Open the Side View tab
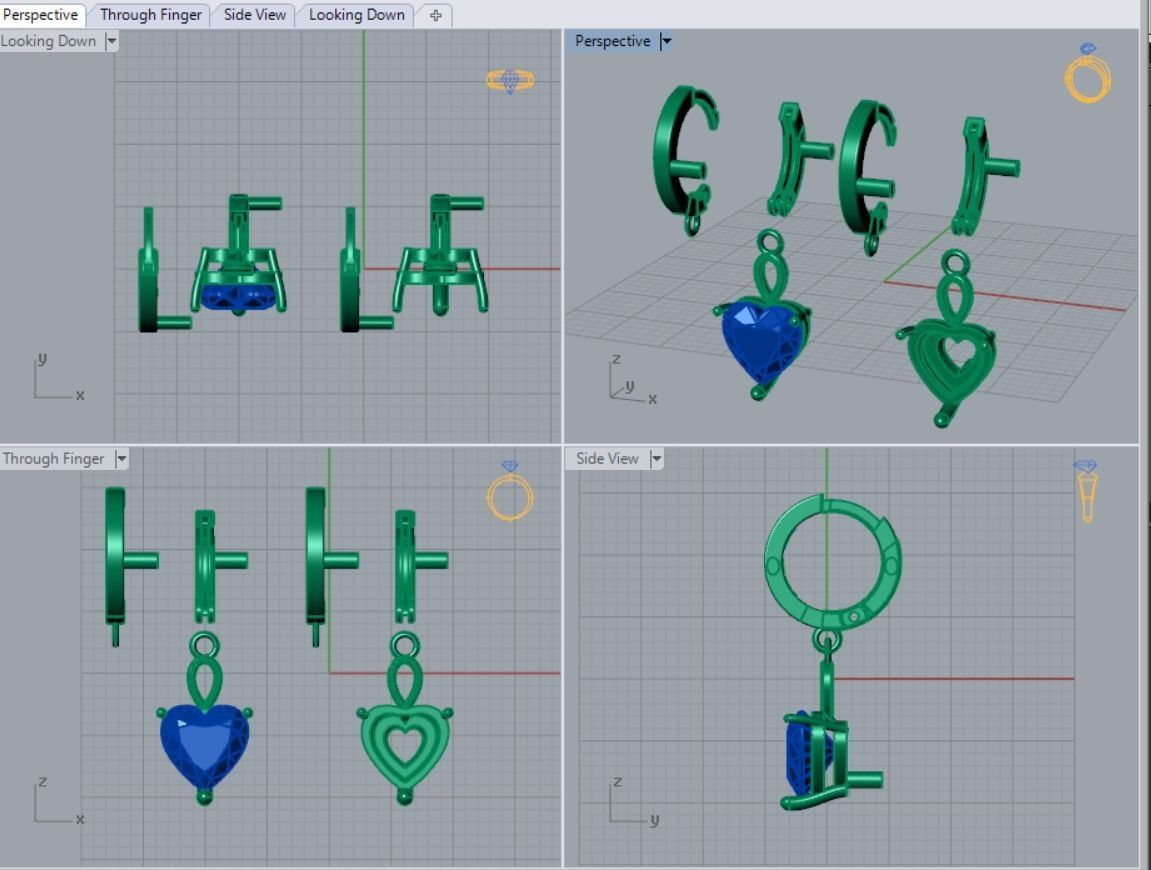This screenshot has width=1151, height=870. coord(254,15)
